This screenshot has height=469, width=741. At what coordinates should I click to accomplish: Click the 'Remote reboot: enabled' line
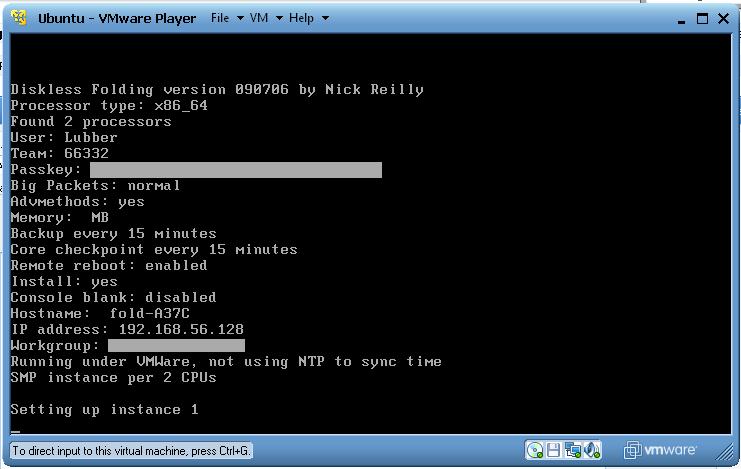click(109, 266)
